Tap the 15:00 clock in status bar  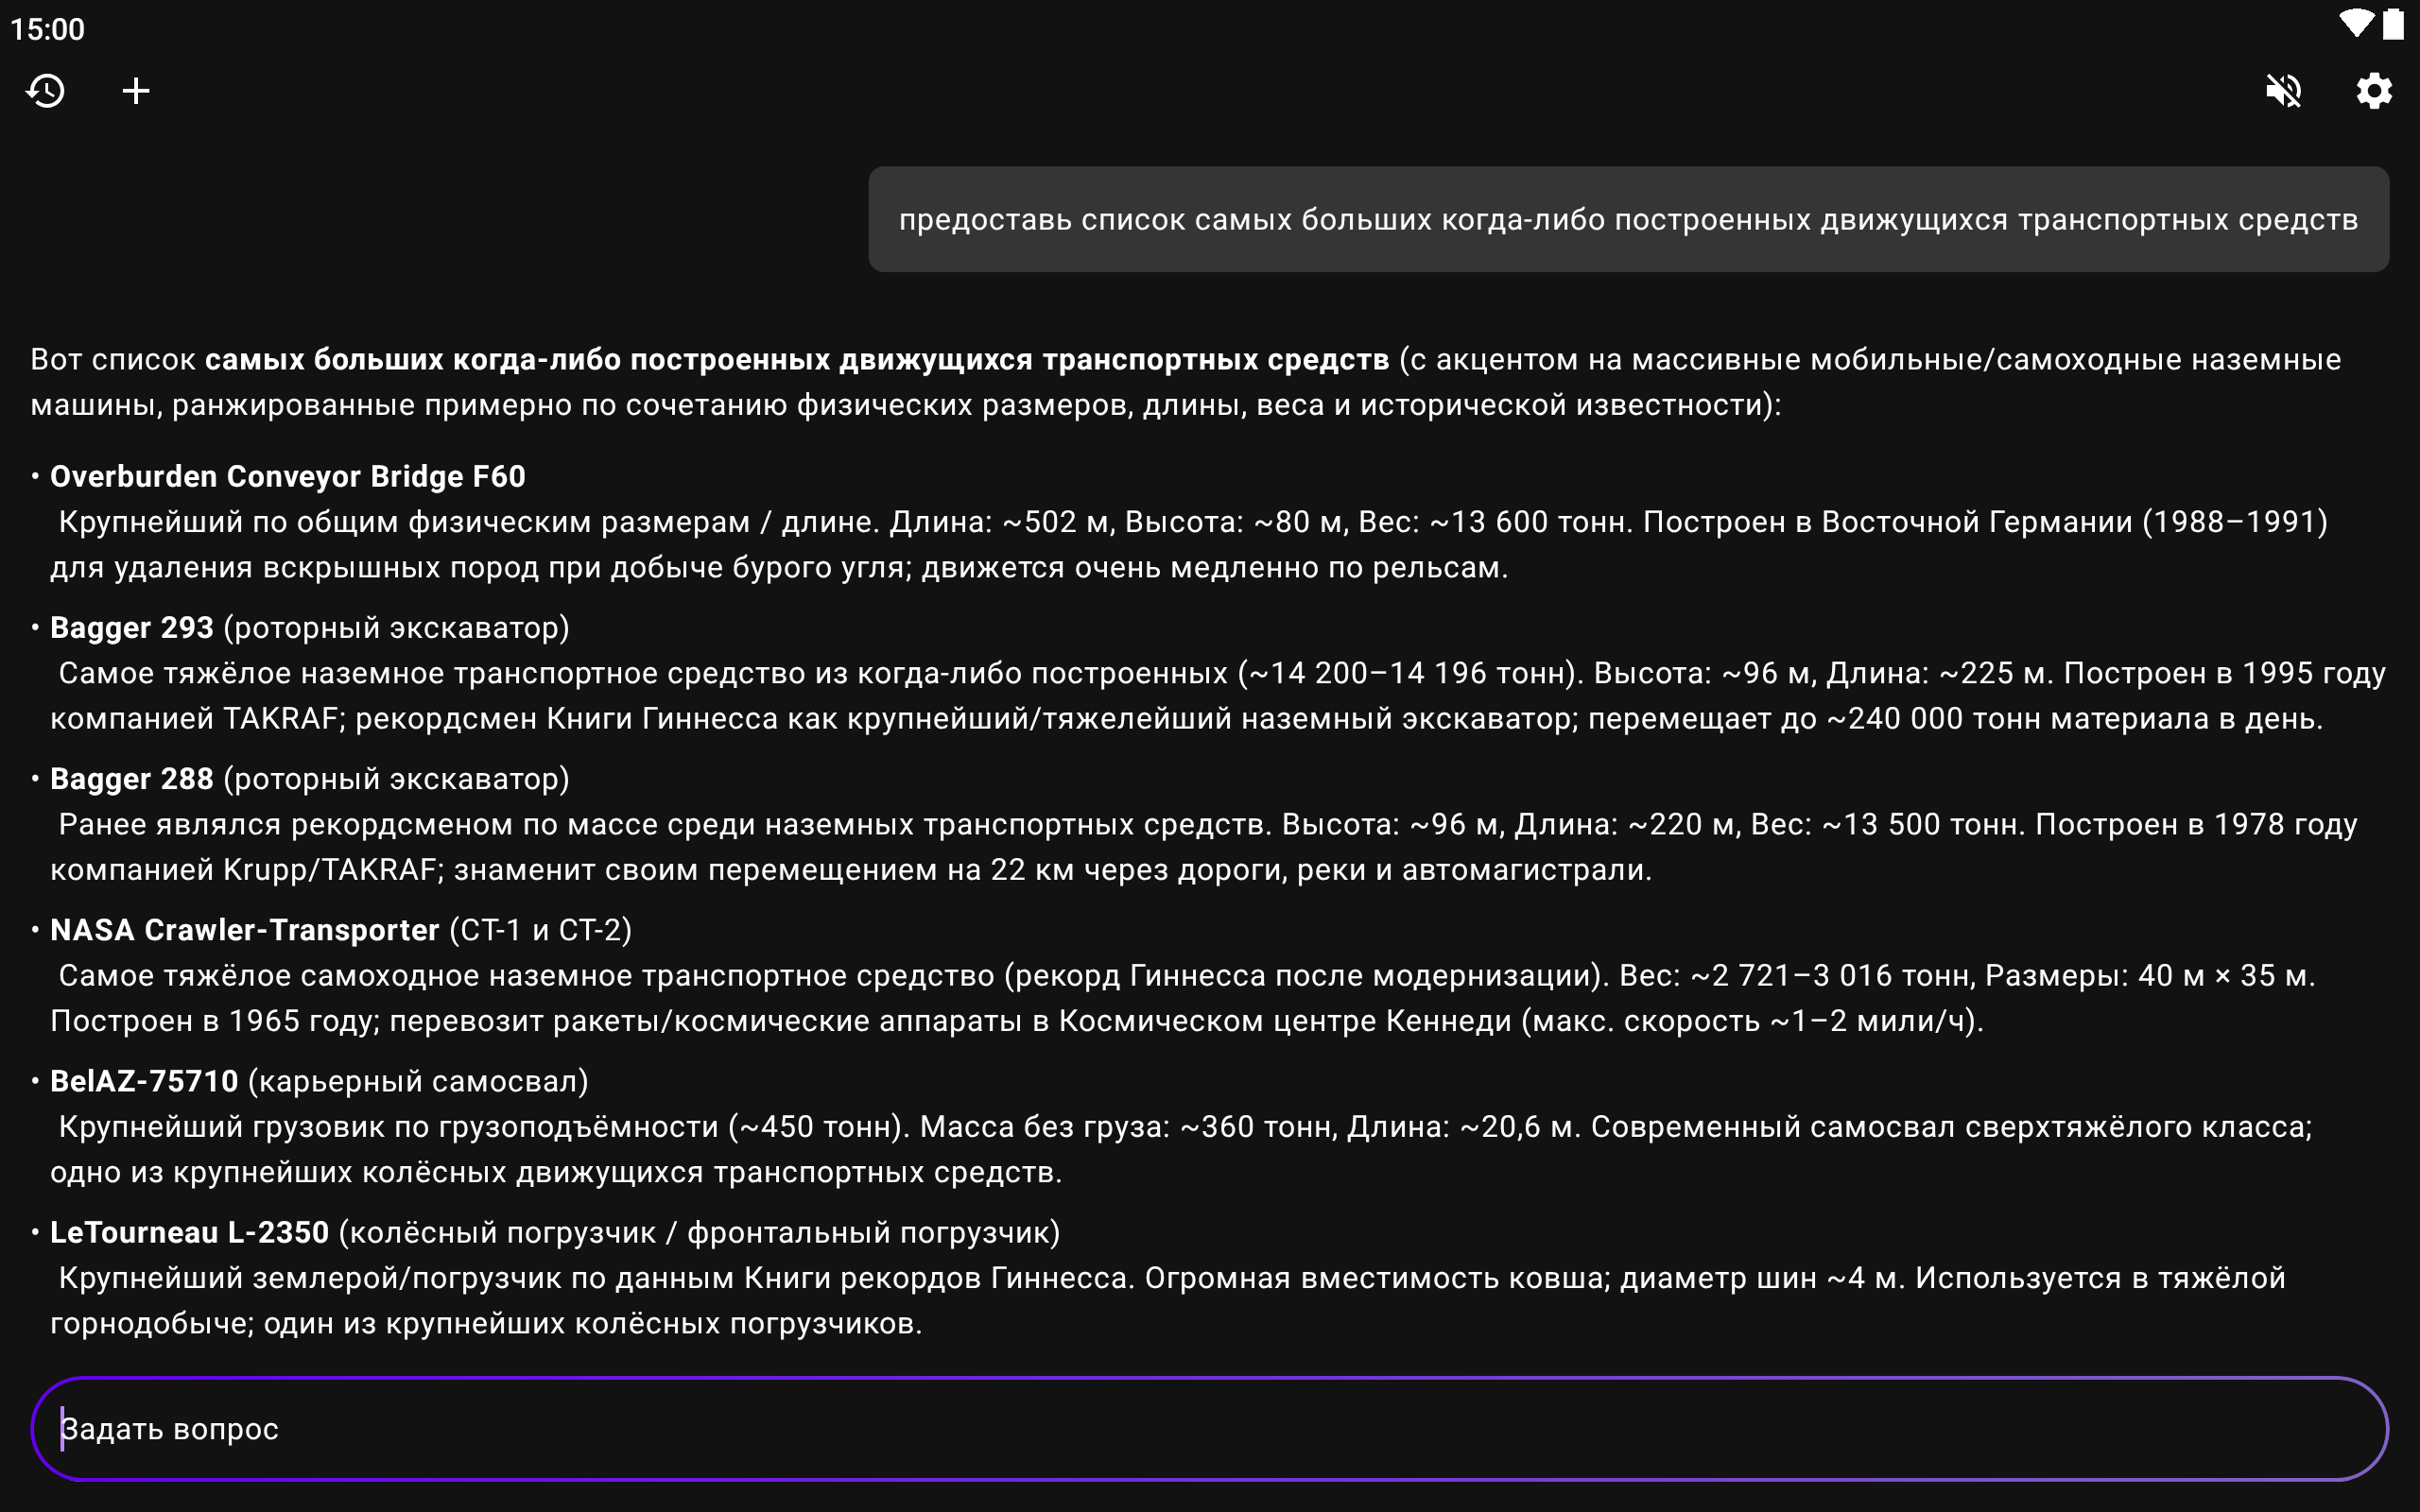click(x=47, y=29)
